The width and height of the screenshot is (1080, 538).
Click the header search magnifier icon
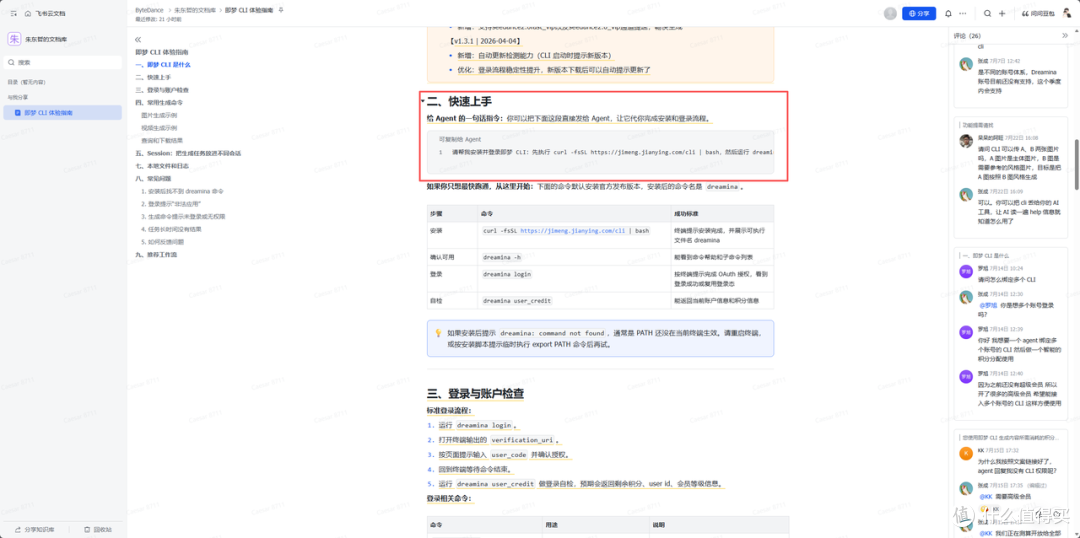coord(988,13)
